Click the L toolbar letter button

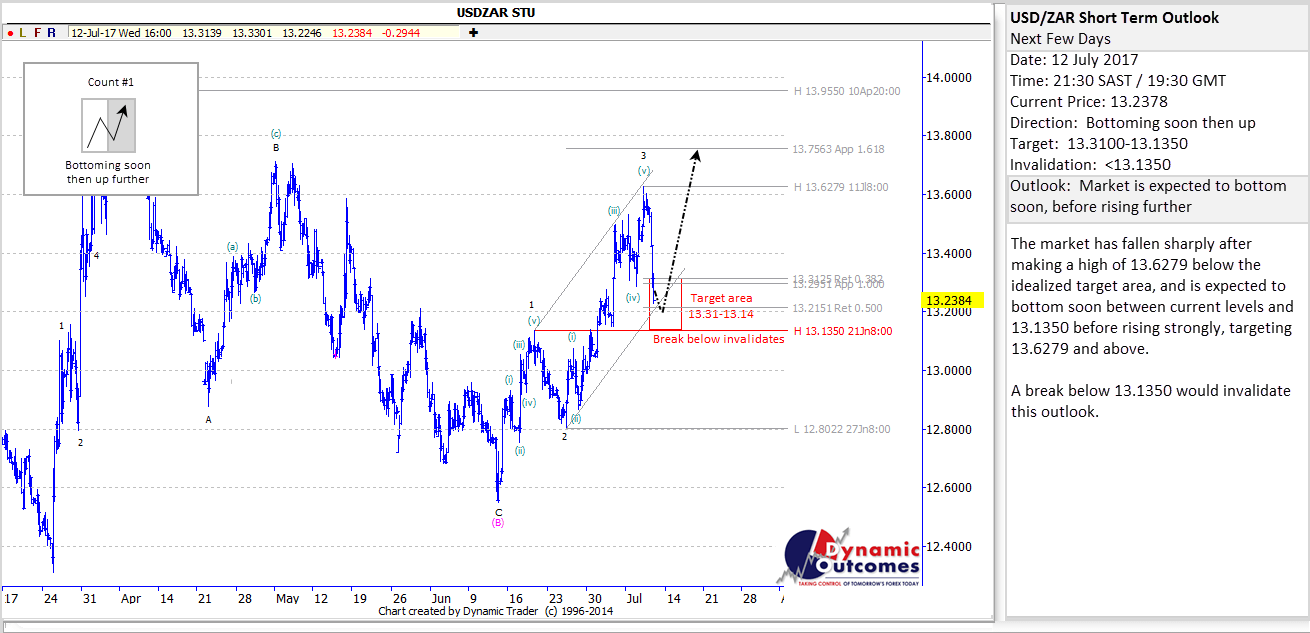point(22,33)
